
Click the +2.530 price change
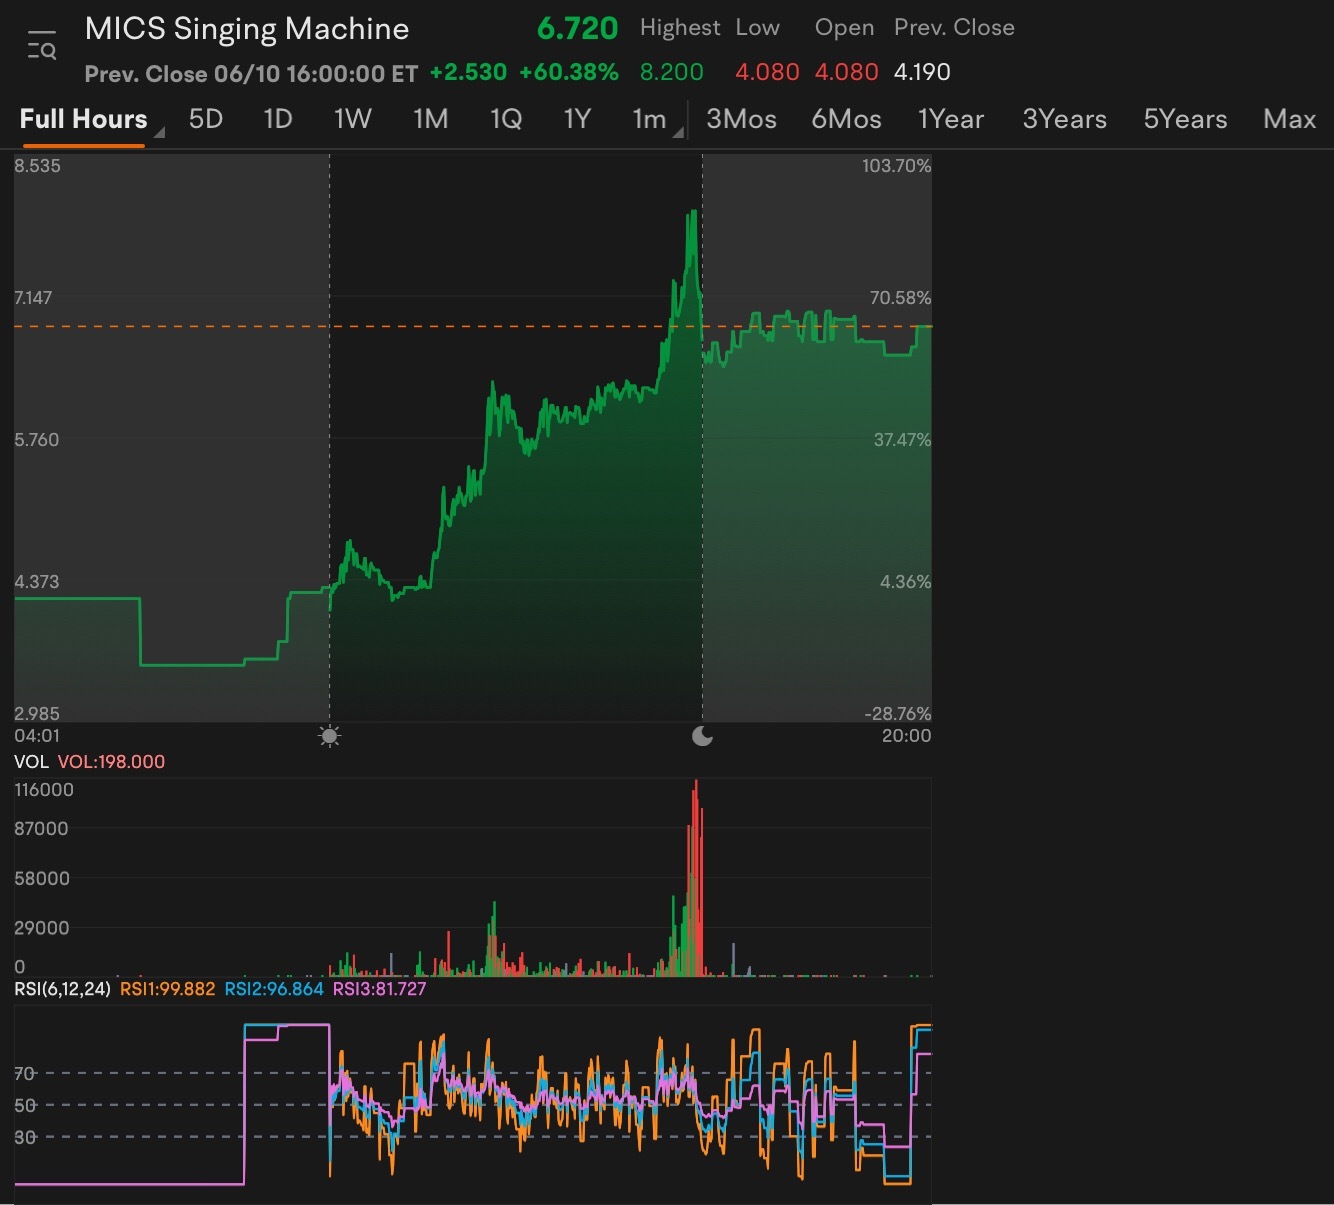coord(468,72)
